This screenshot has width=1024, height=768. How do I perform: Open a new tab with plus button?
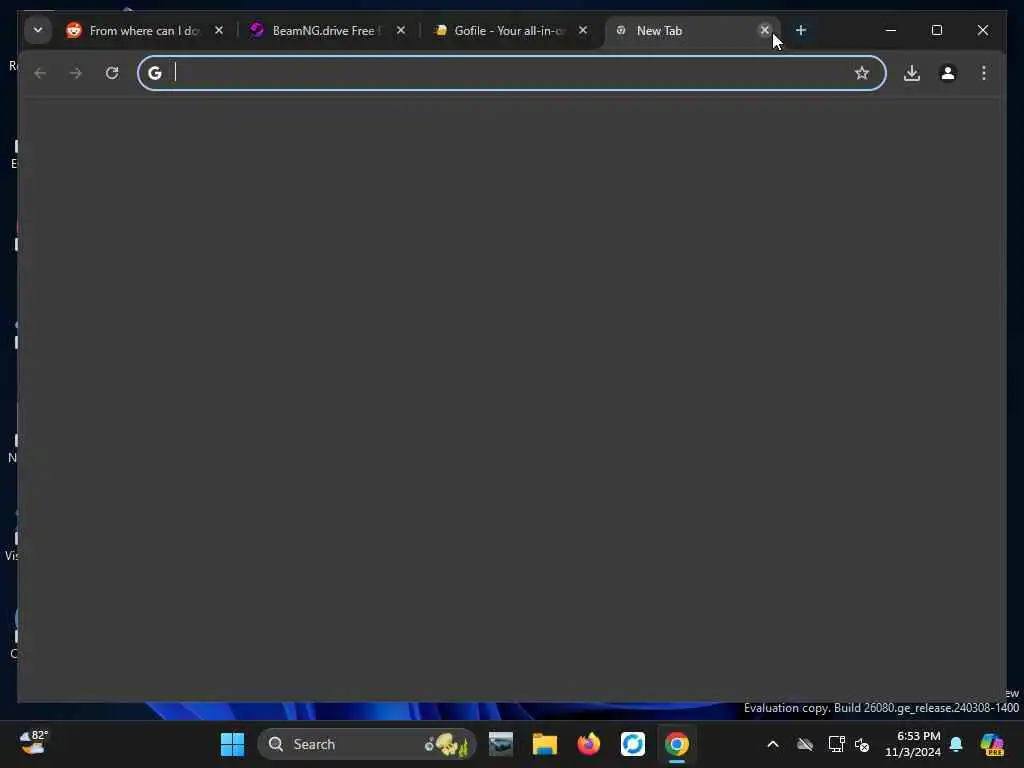801,30
